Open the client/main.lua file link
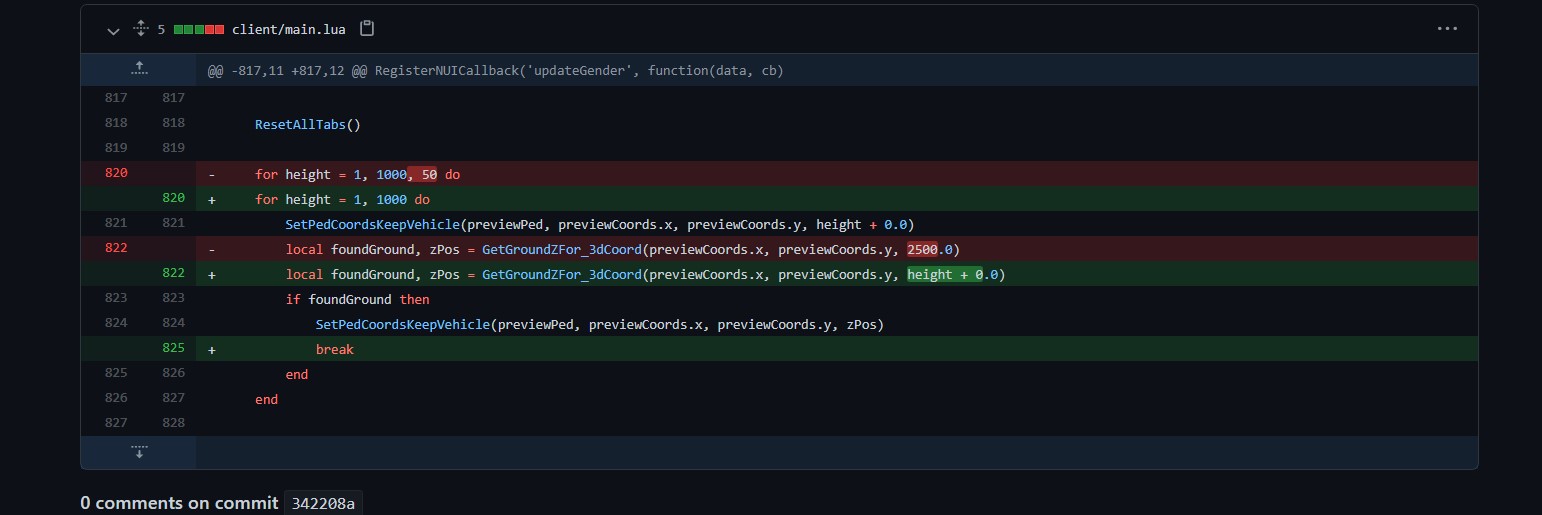 tap(288, 30)
